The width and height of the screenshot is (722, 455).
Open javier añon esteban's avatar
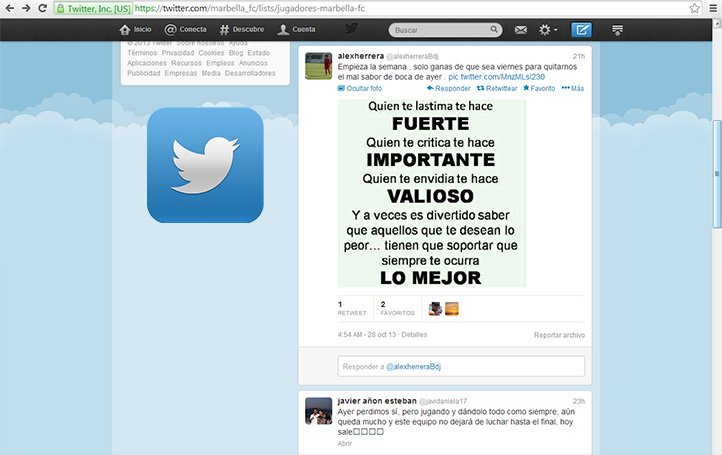pyautogui.click(x=319, y=411)
